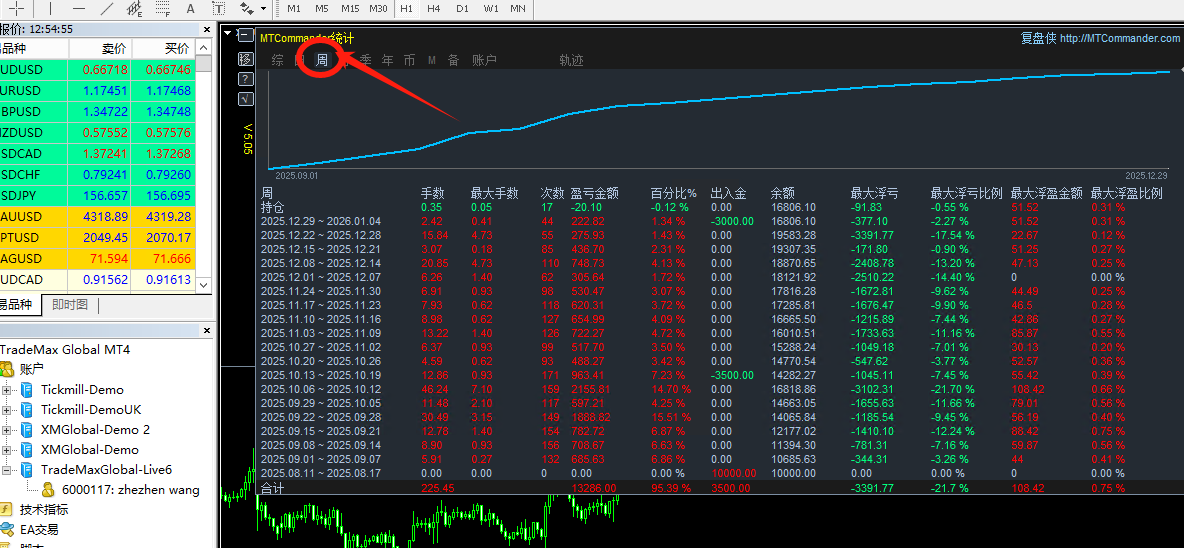
Task: Open the M statistics tab
Action: tap(432, 60)
